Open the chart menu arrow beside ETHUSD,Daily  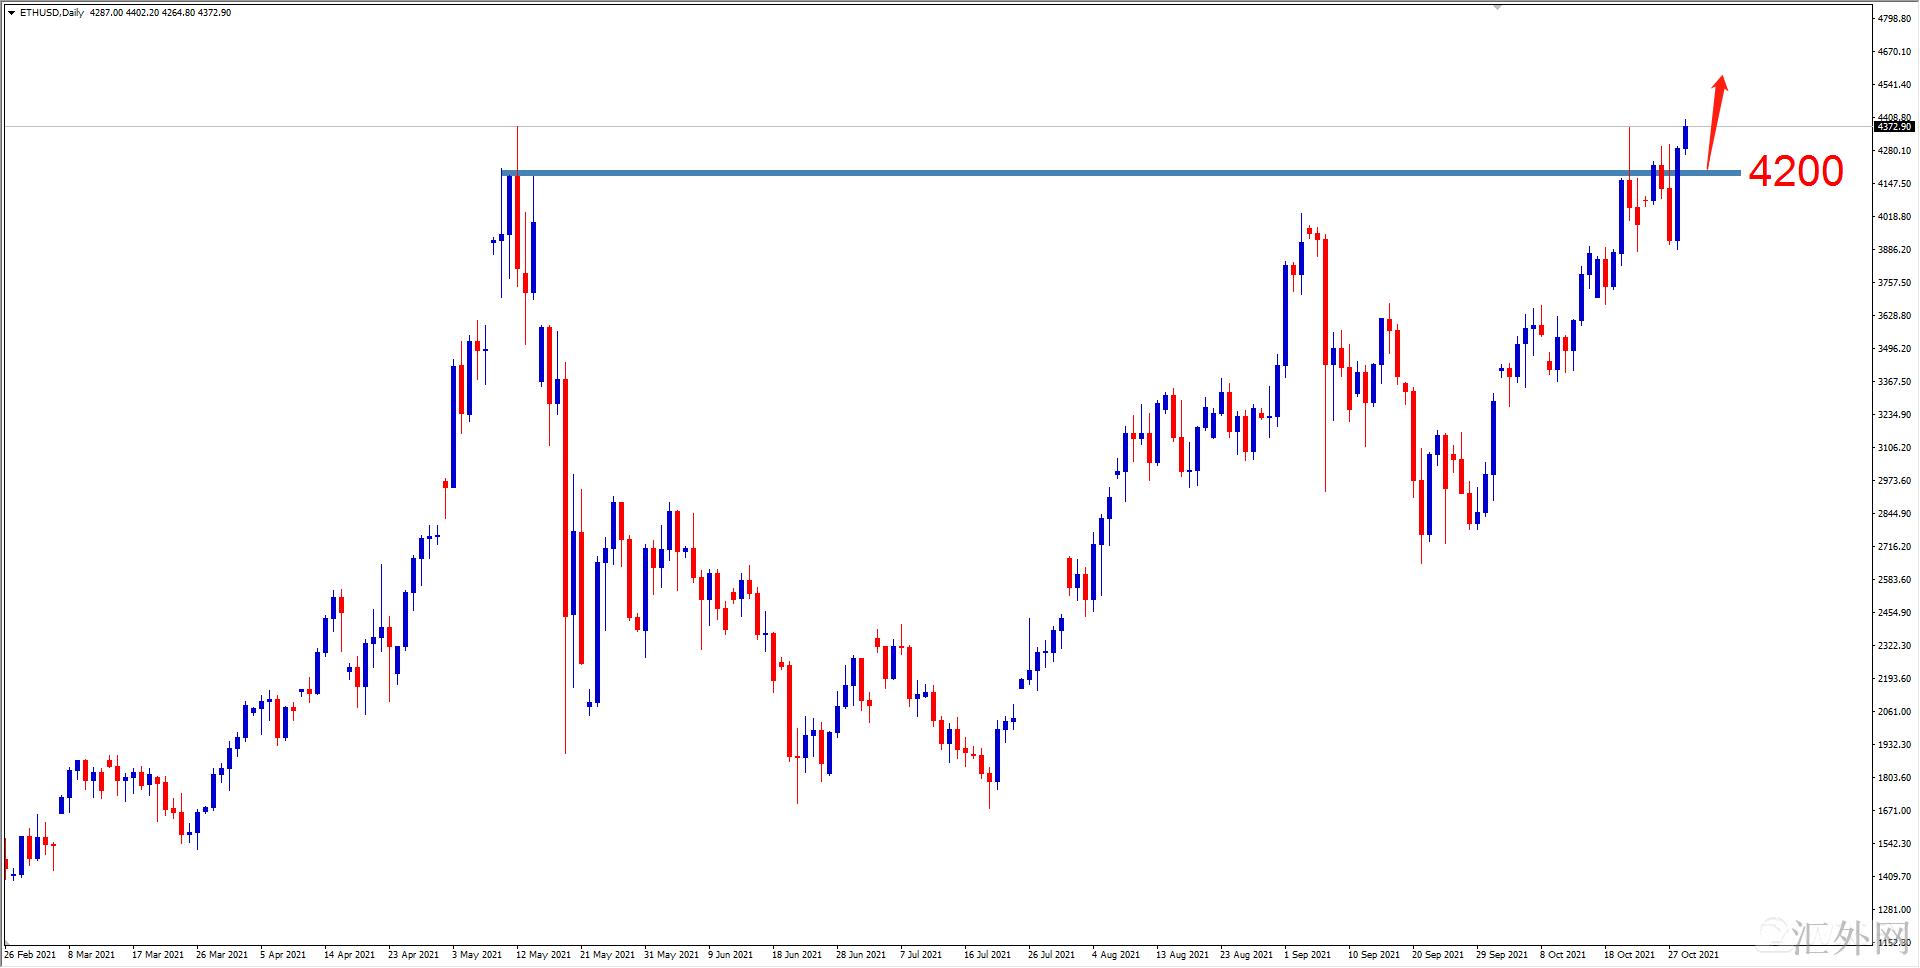pyautogui.click(x=11, y=13)
